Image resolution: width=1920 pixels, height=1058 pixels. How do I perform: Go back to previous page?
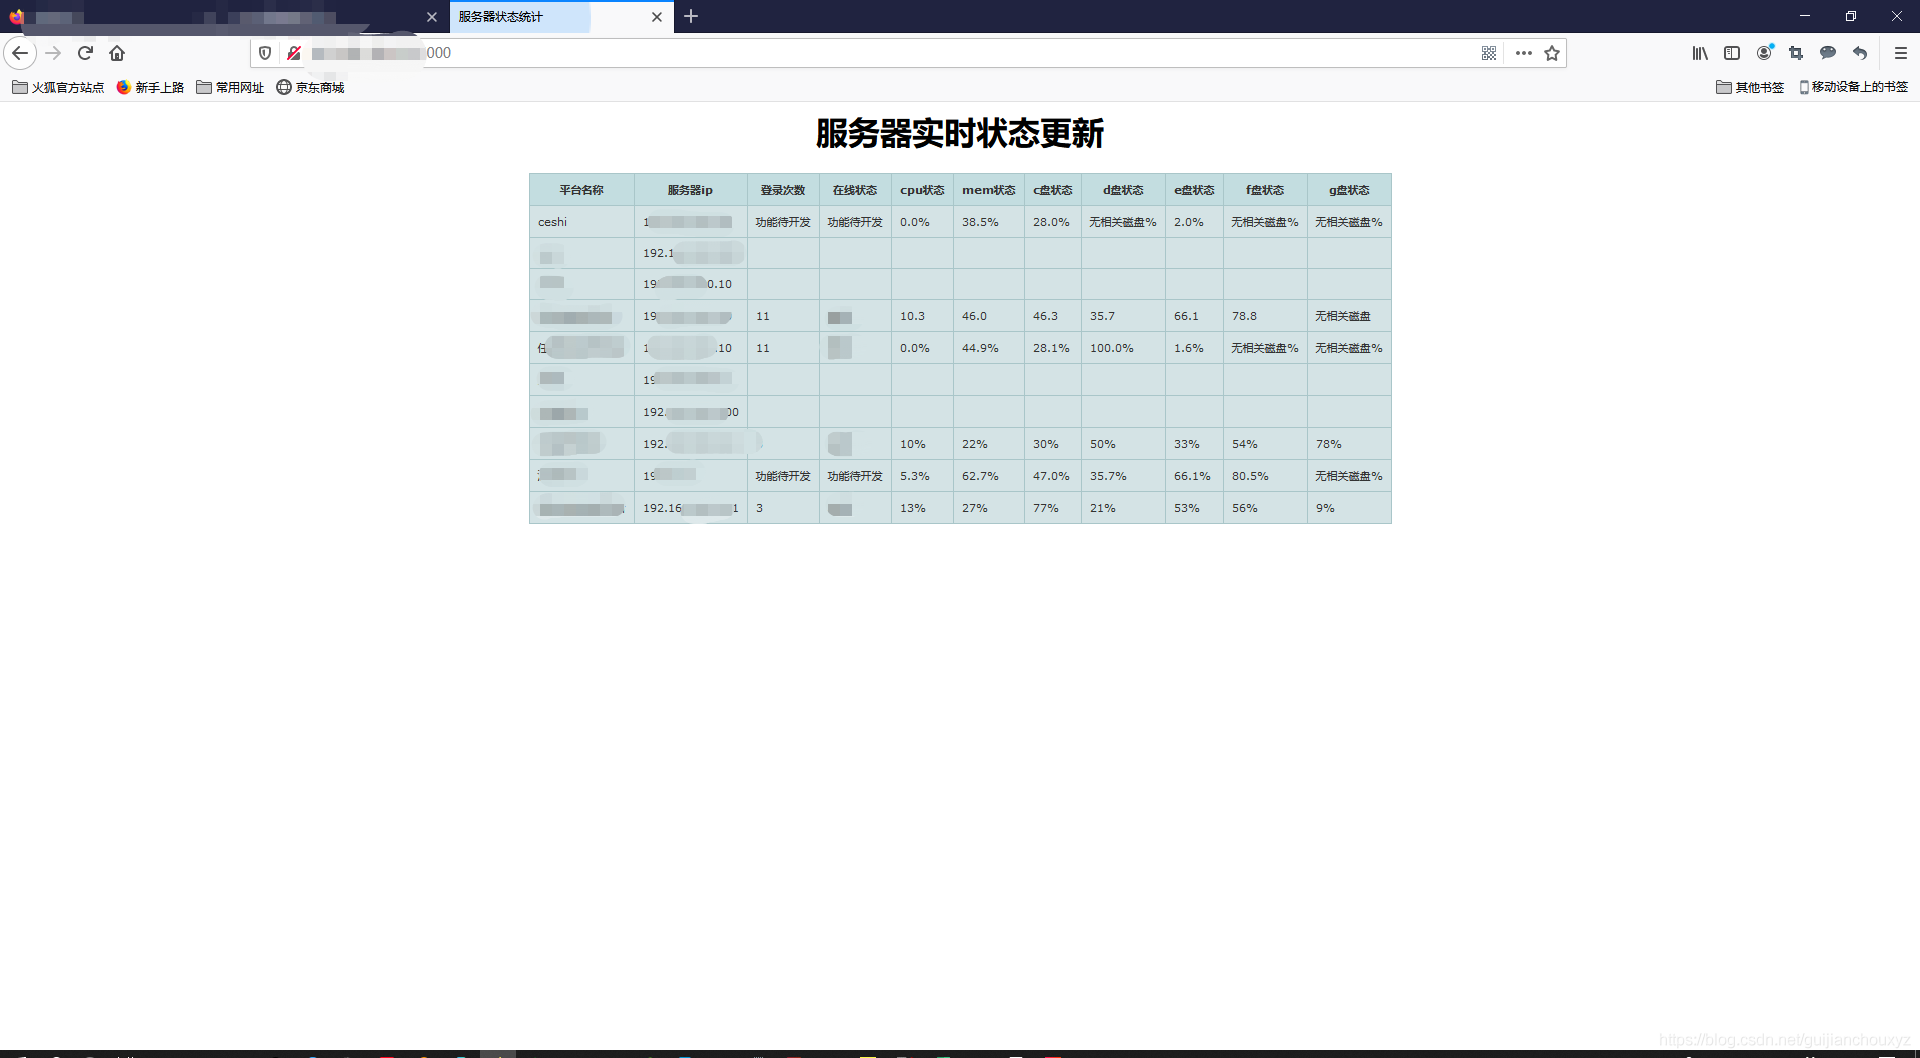pyautogui.click(x=20, y=53)
